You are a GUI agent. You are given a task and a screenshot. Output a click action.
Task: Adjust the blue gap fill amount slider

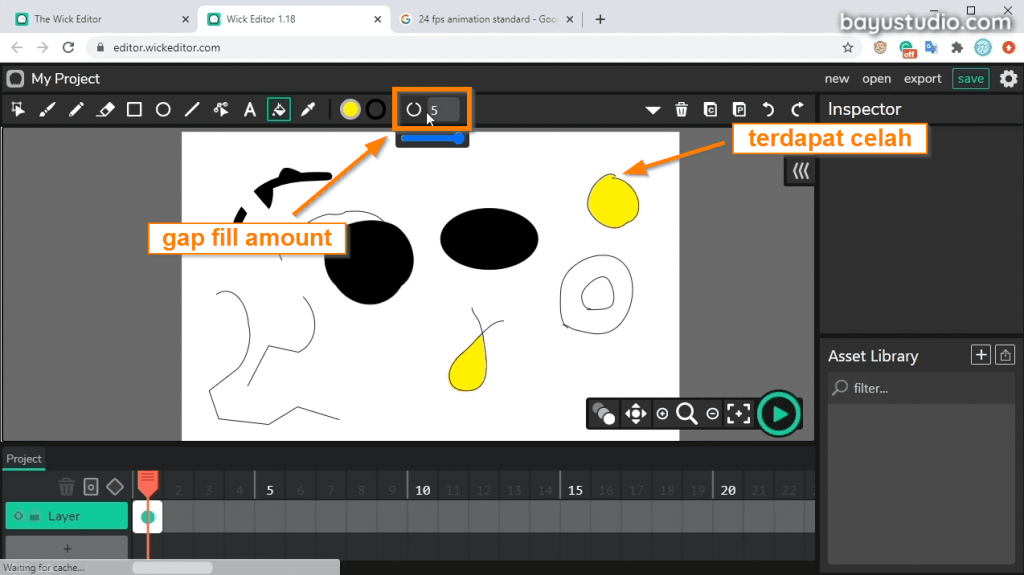[x=432, y=139]
